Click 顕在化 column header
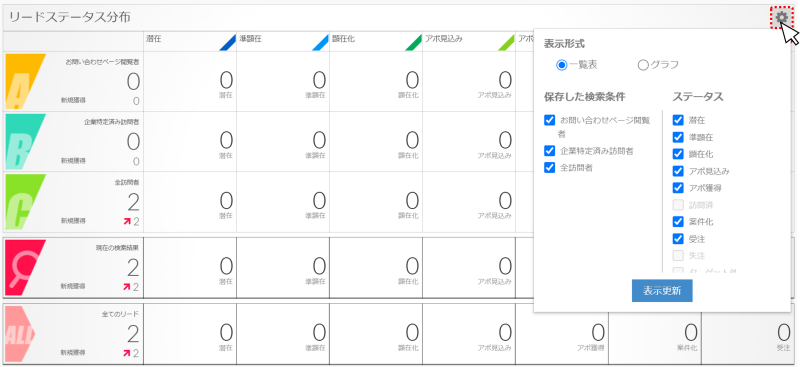 point(376,41)
